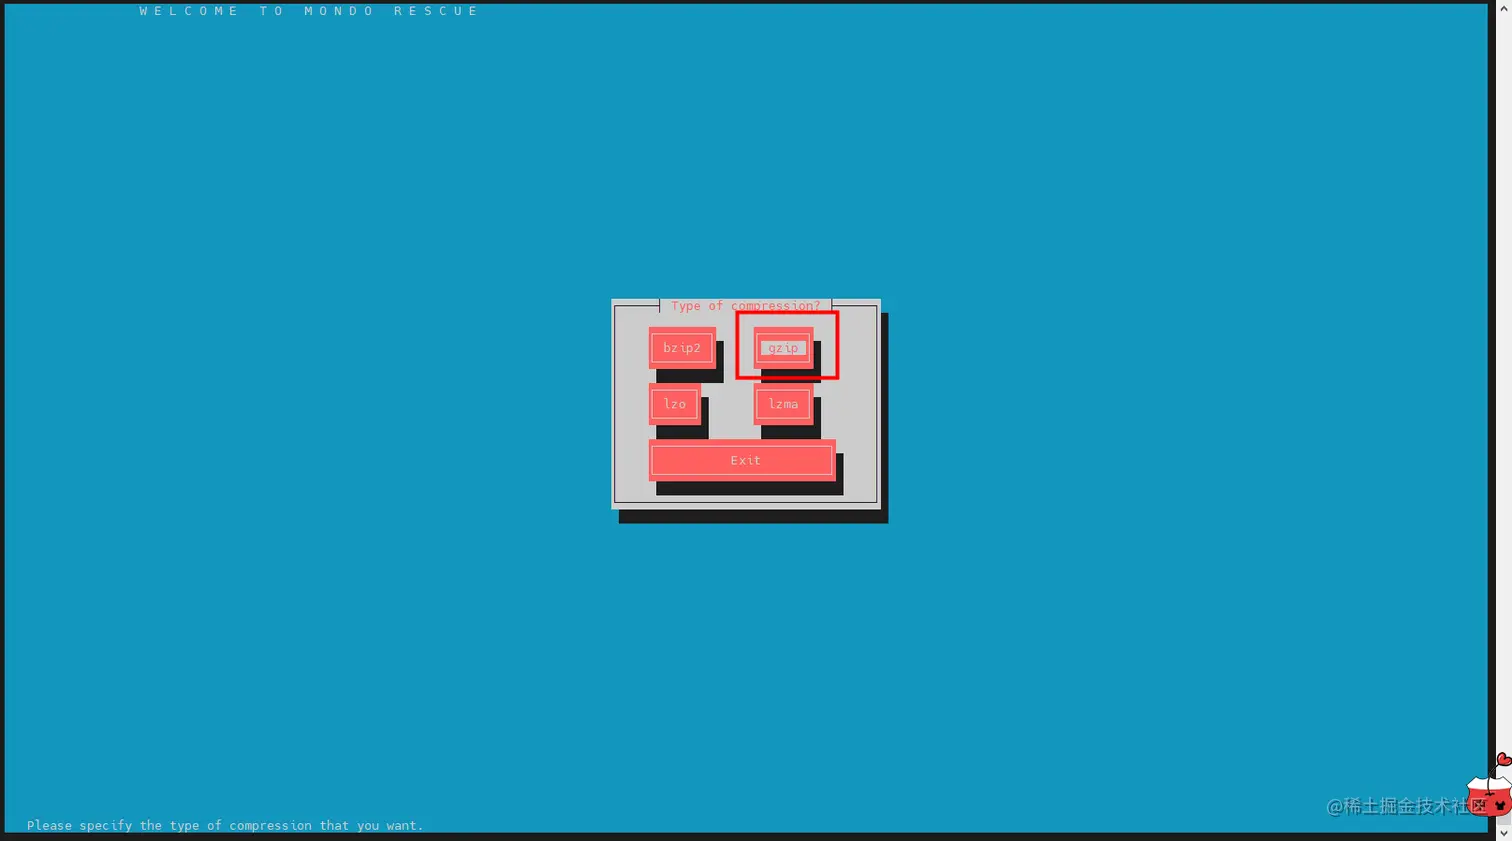Click the scrollbar down arrow at bottom right

[1503, 832]
